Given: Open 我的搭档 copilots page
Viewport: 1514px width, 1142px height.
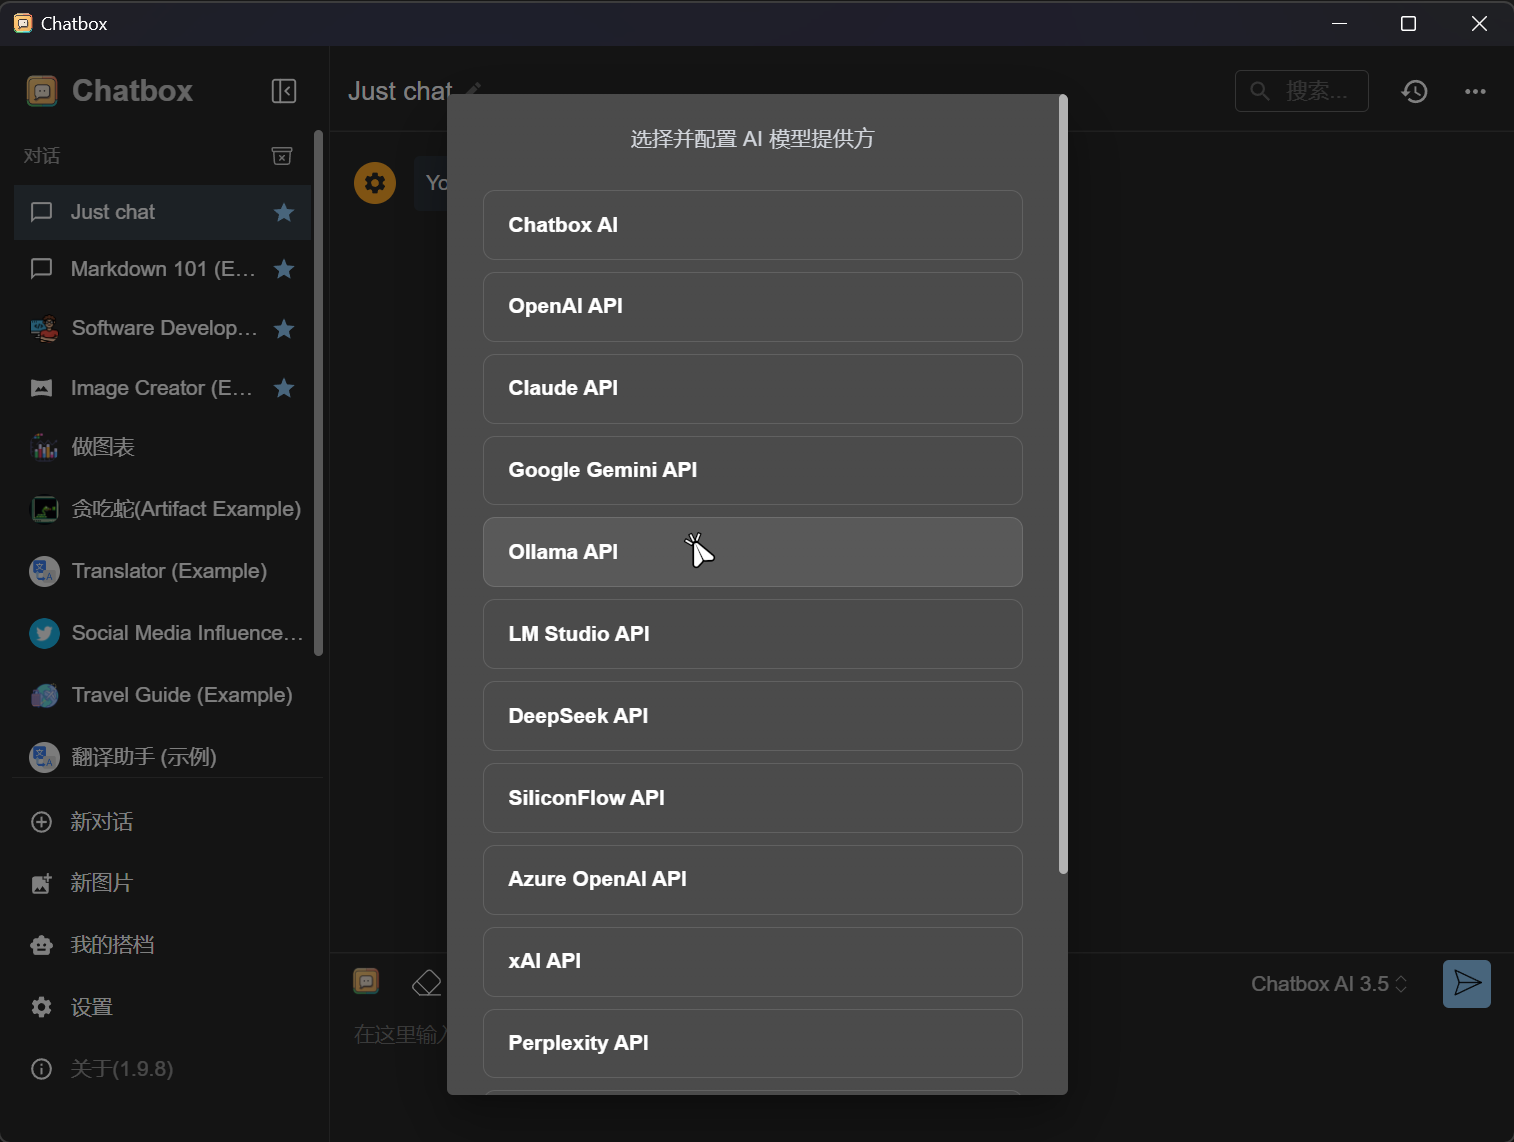Looking at the screenshot, I should click(x=162, y=945).
